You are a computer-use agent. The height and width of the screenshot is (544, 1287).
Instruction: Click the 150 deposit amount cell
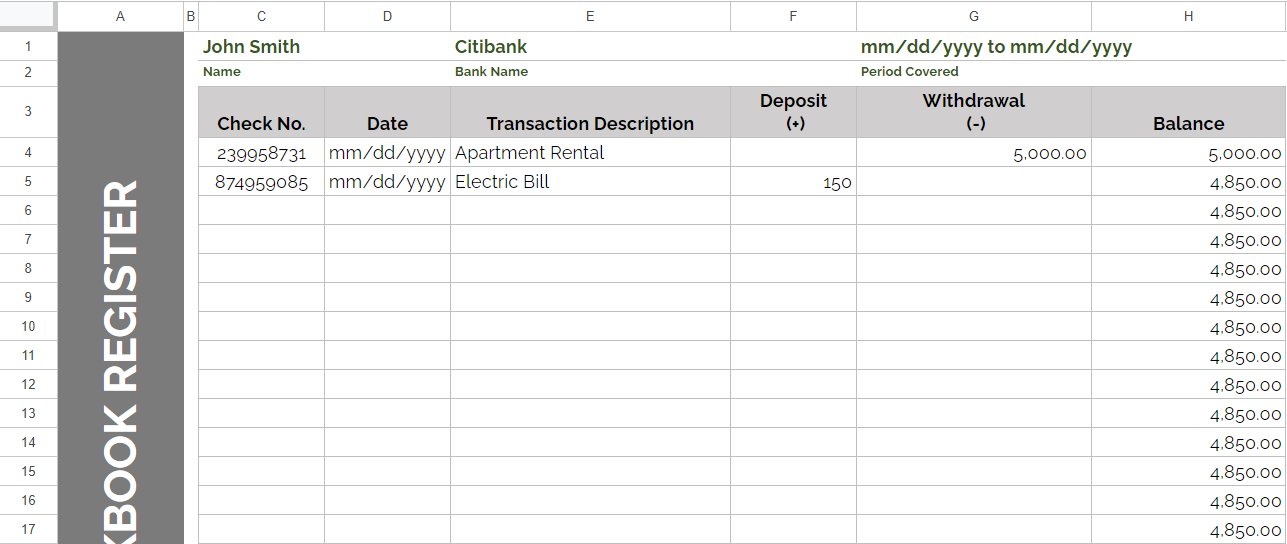click(x=793, y=181)
